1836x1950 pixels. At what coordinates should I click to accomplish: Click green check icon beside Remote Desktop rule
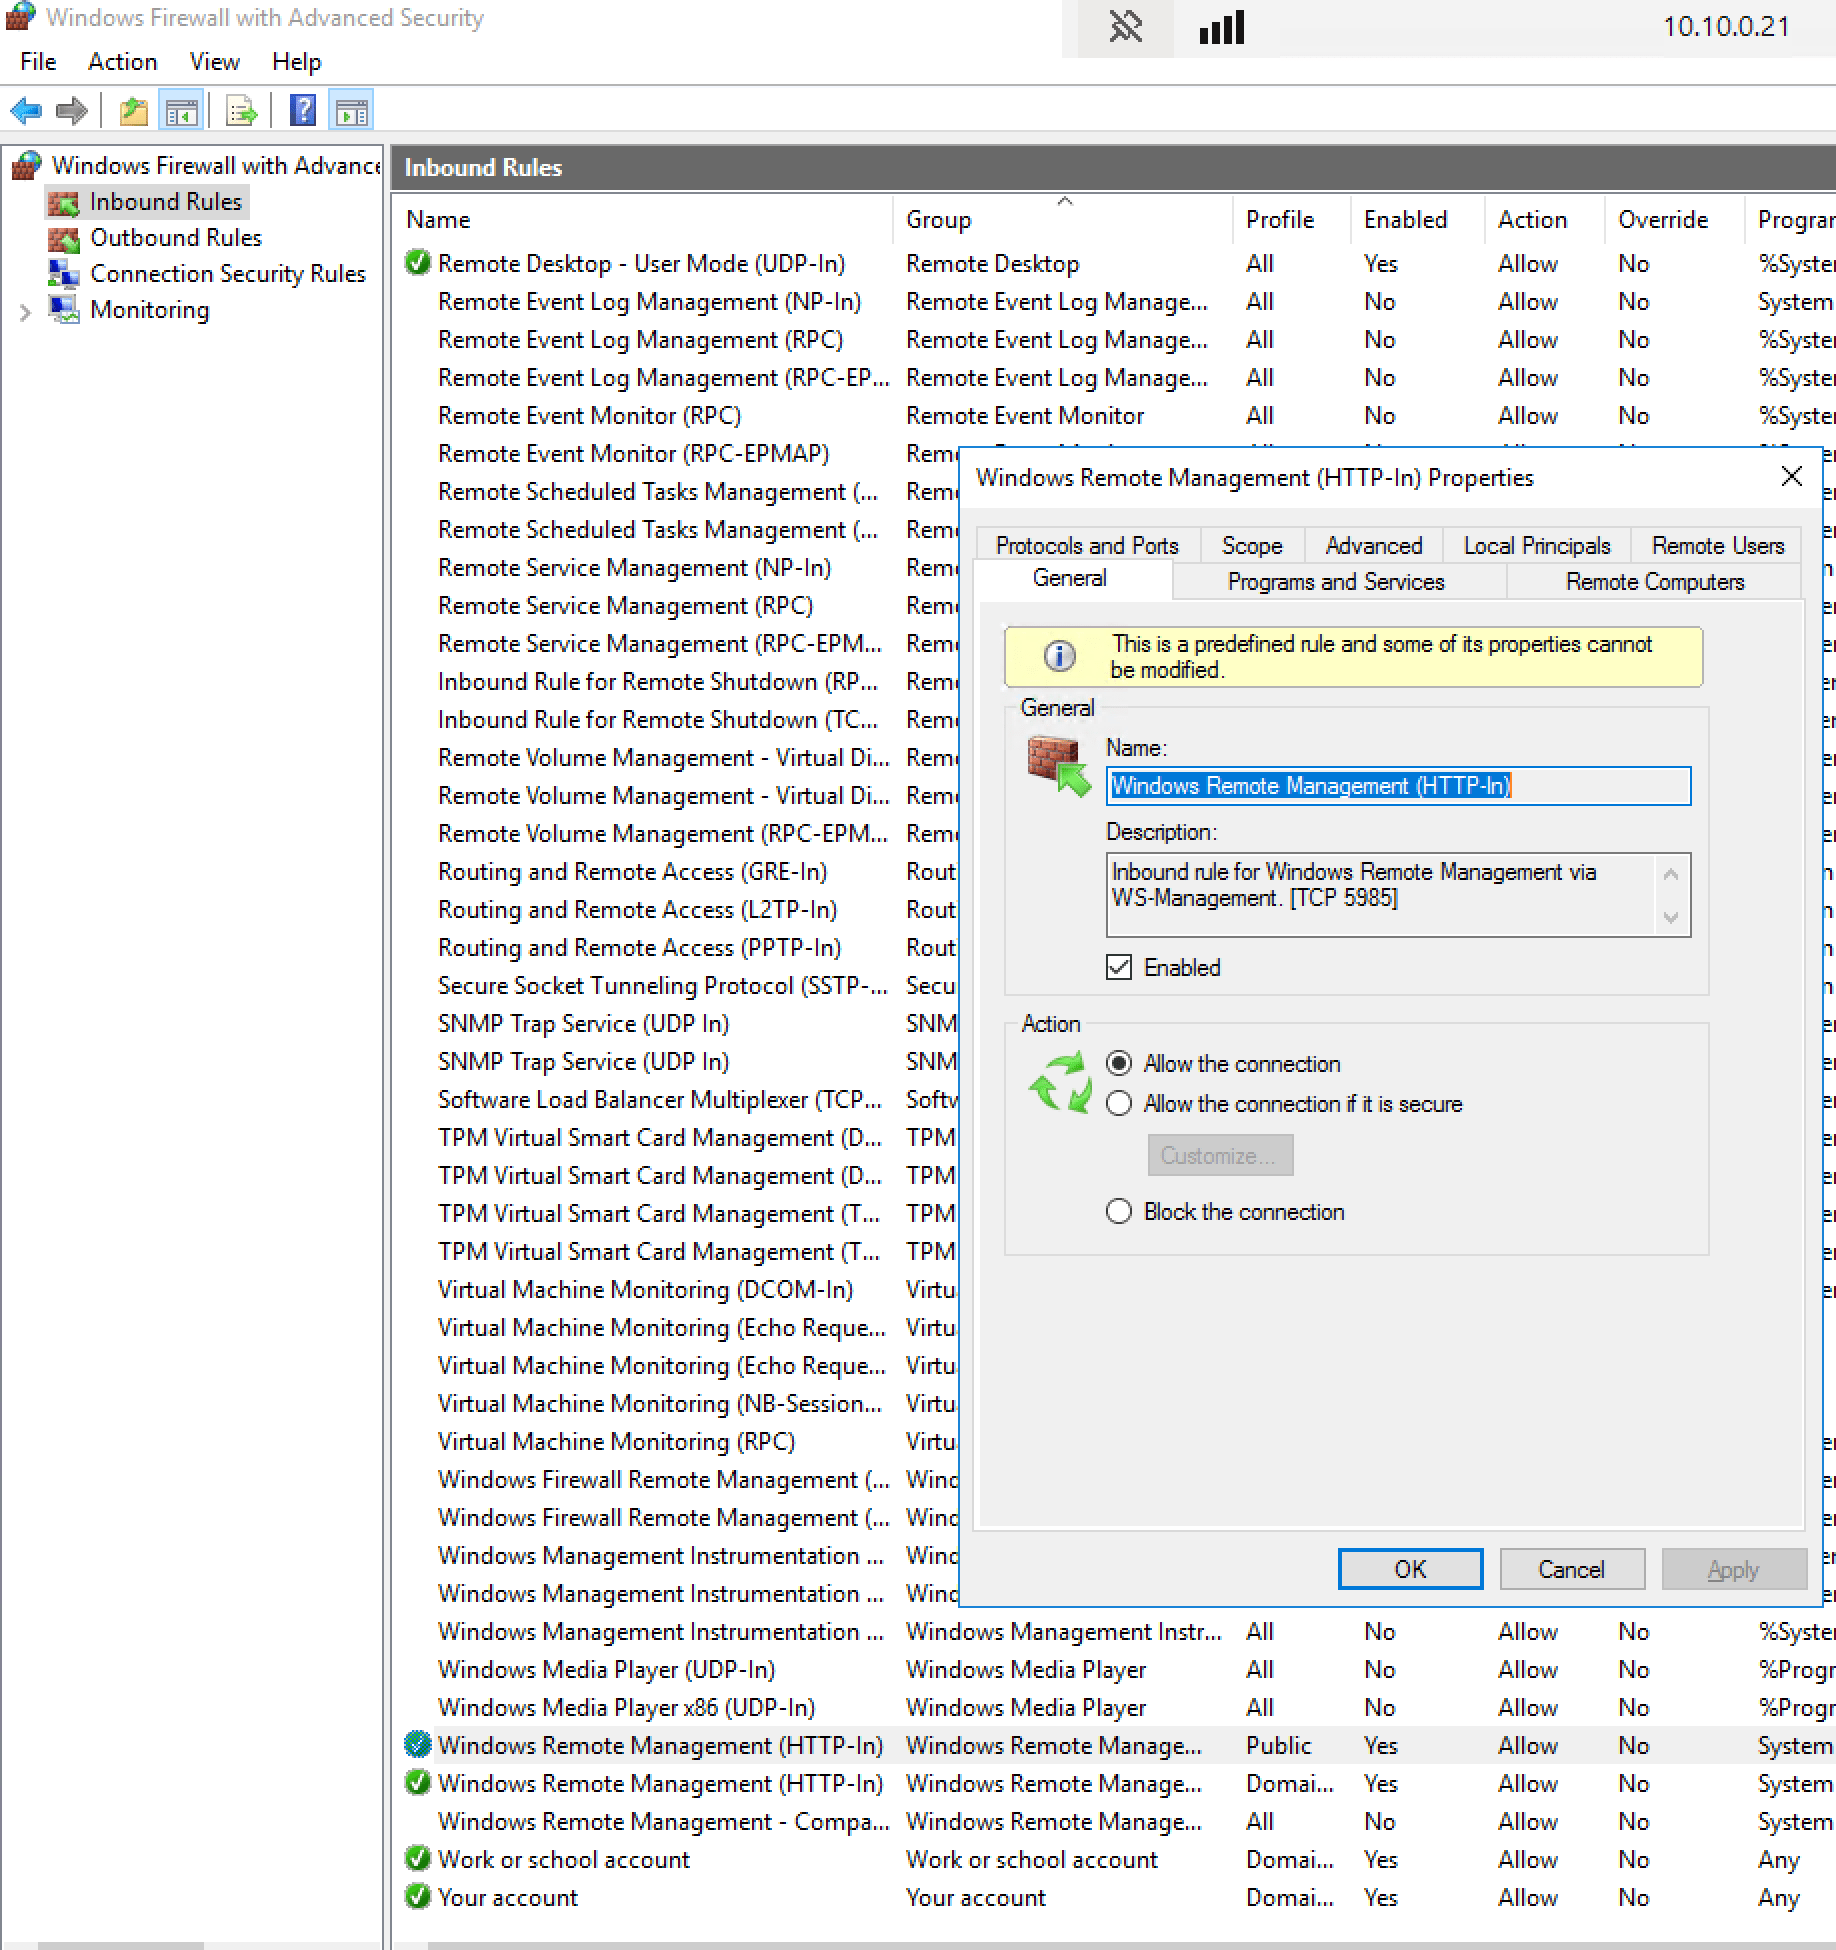coord(418,263)
